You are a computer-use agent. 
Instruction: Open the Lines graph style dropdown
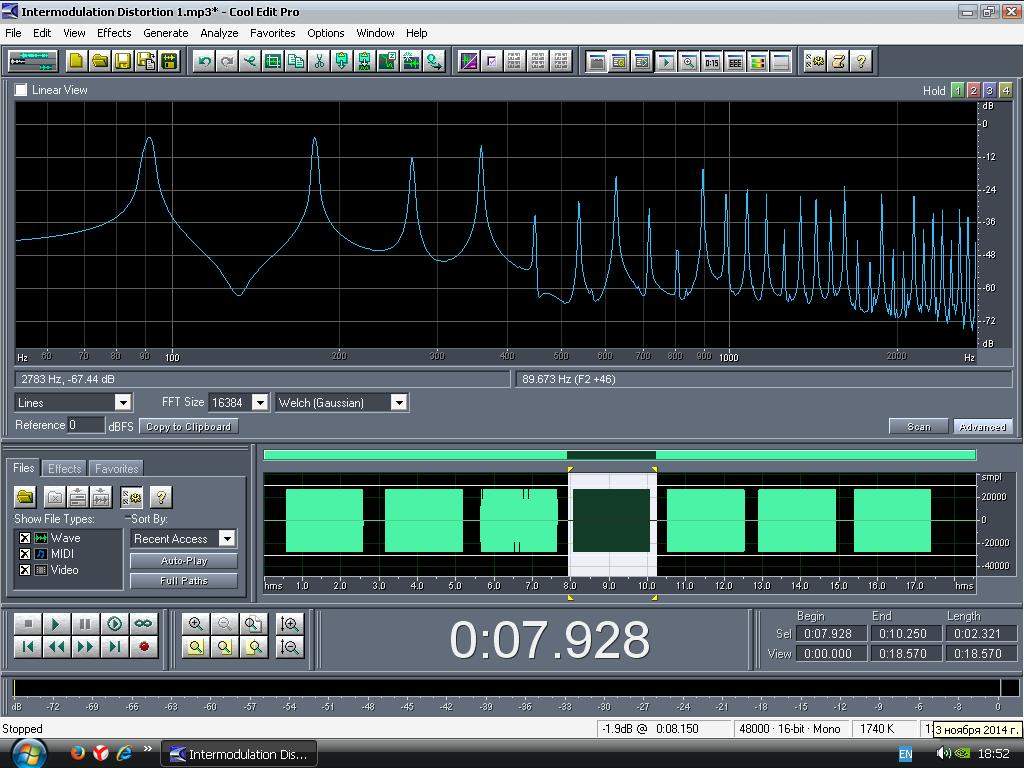point(123,402)
